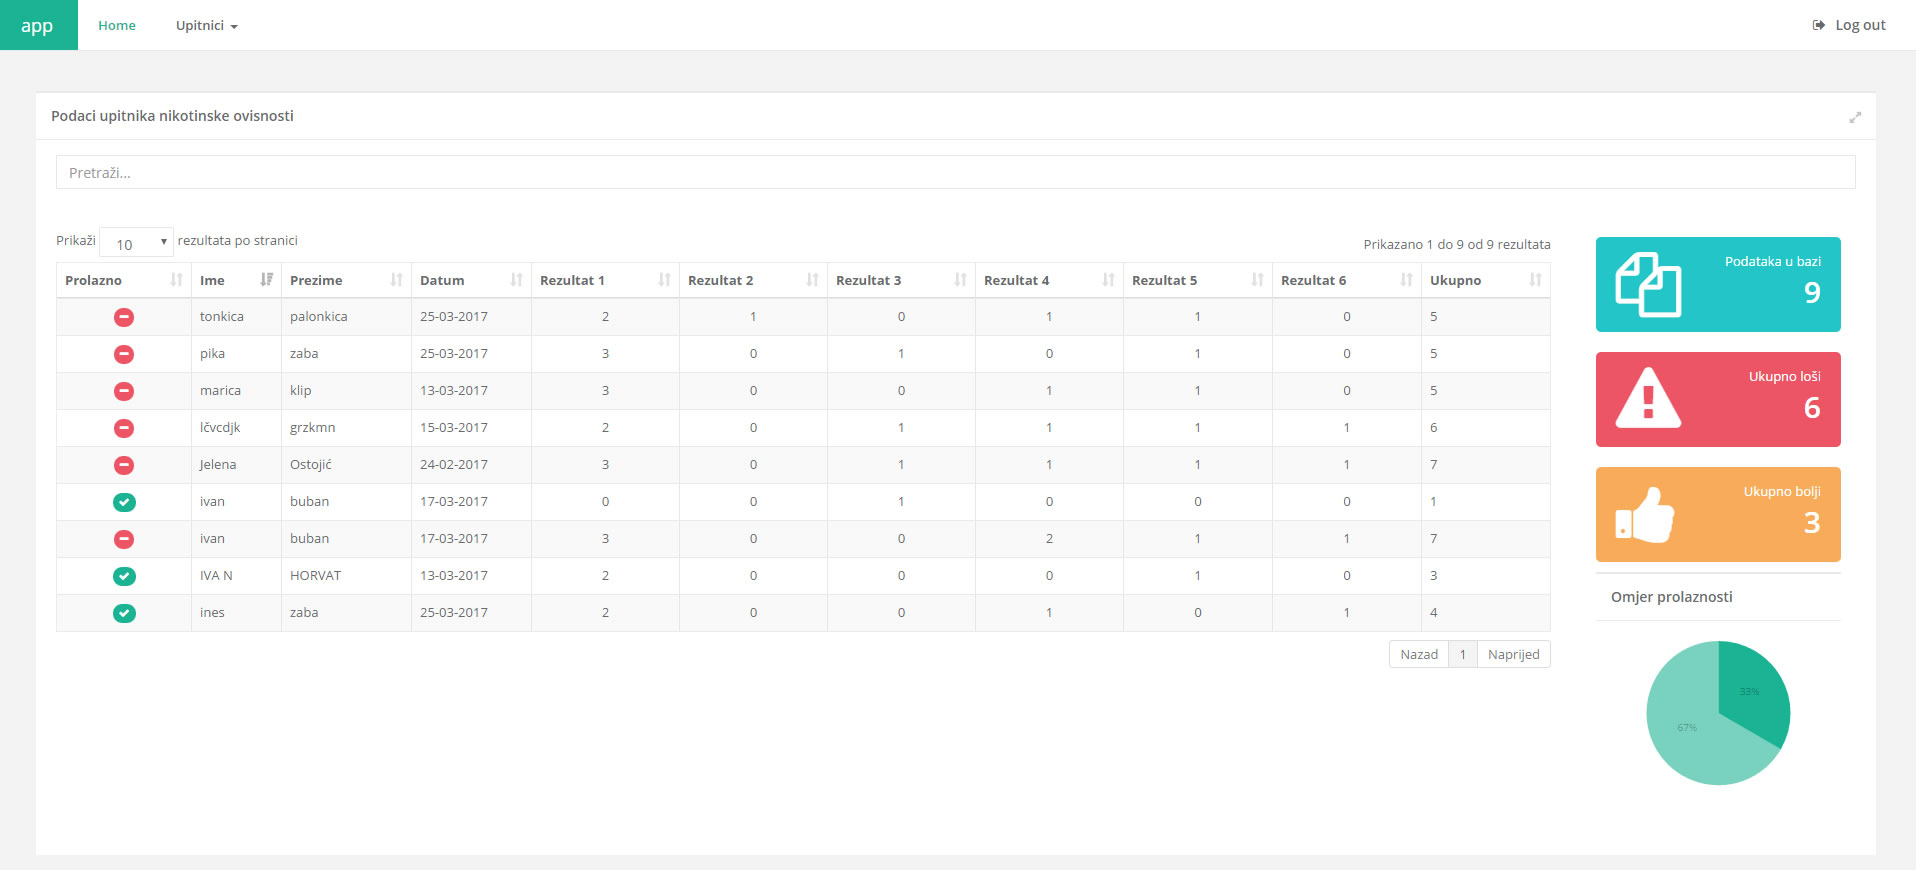Go to the Home tab

point(117,26)
